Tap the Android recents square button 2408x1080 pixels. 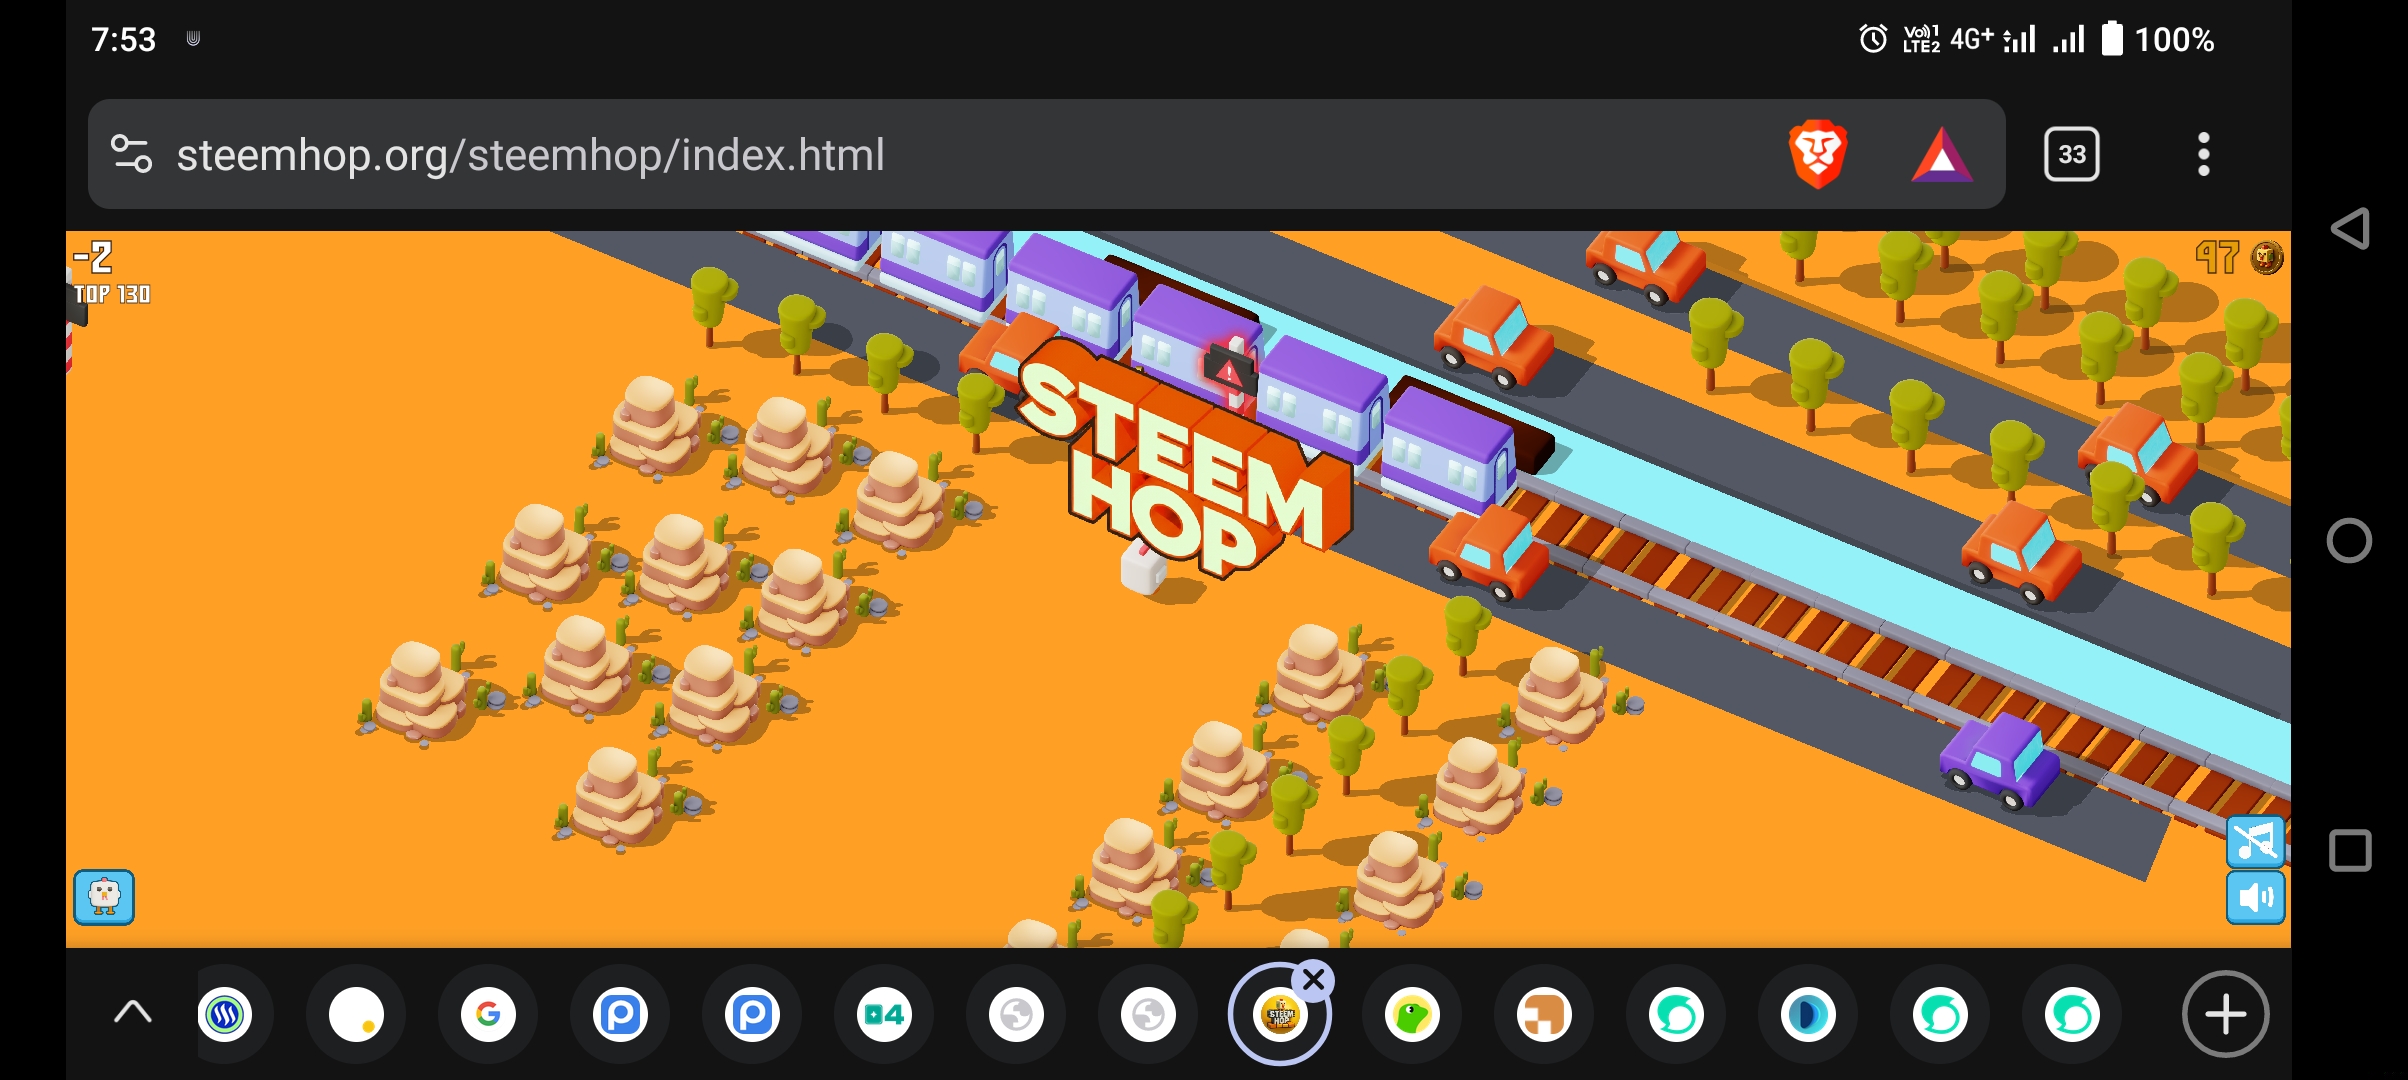coord(2350,851)
